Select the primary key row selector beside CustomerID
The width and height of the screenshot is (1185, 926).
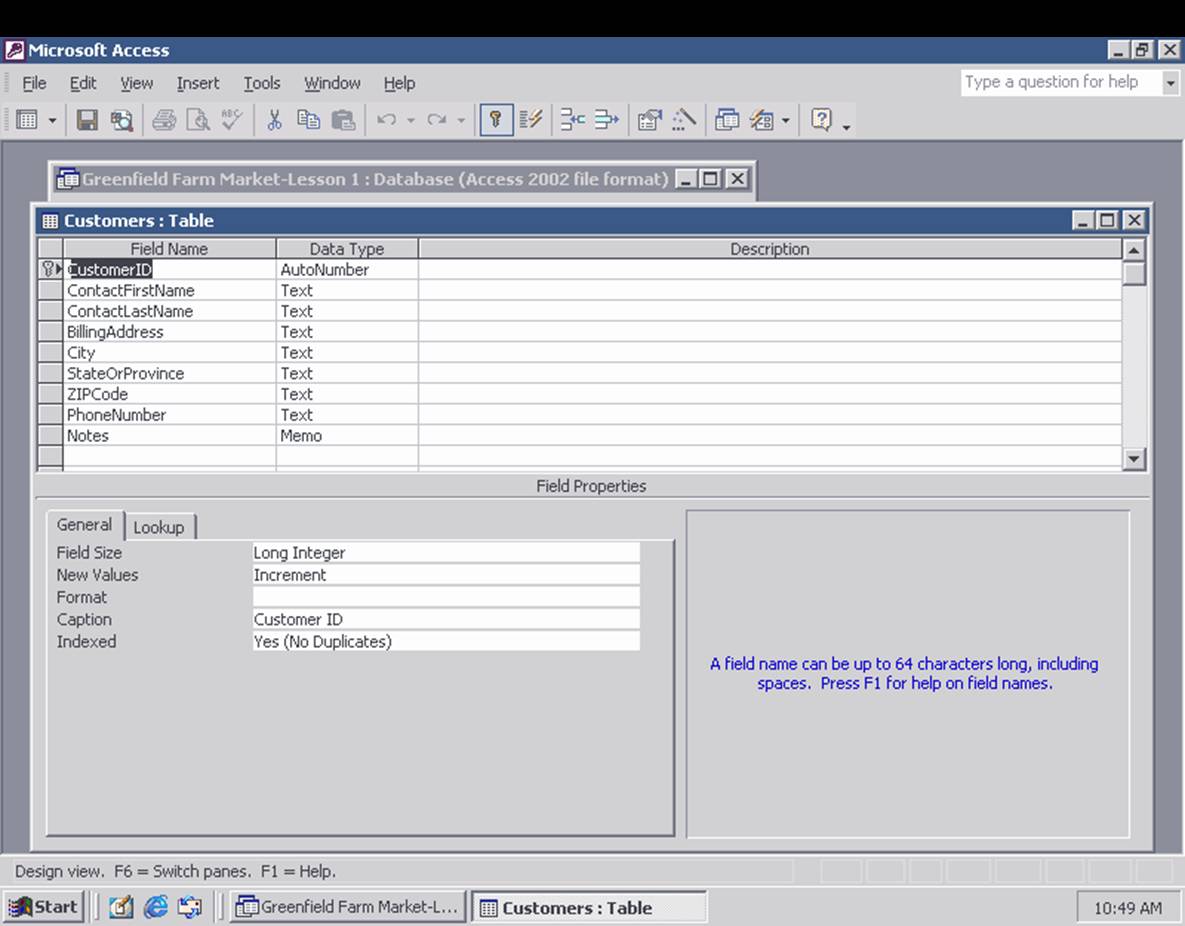click(x=49, y=269)
